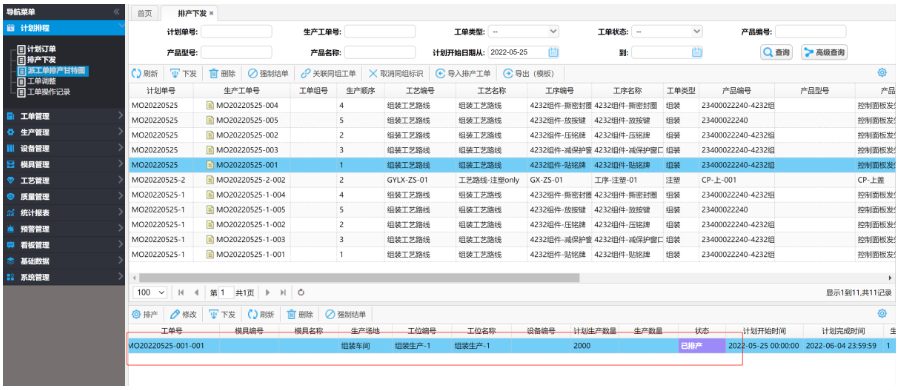This screenshot has width=900, height=390.
Task: Open the page size 100 dropdown
Action: point(150,292)
